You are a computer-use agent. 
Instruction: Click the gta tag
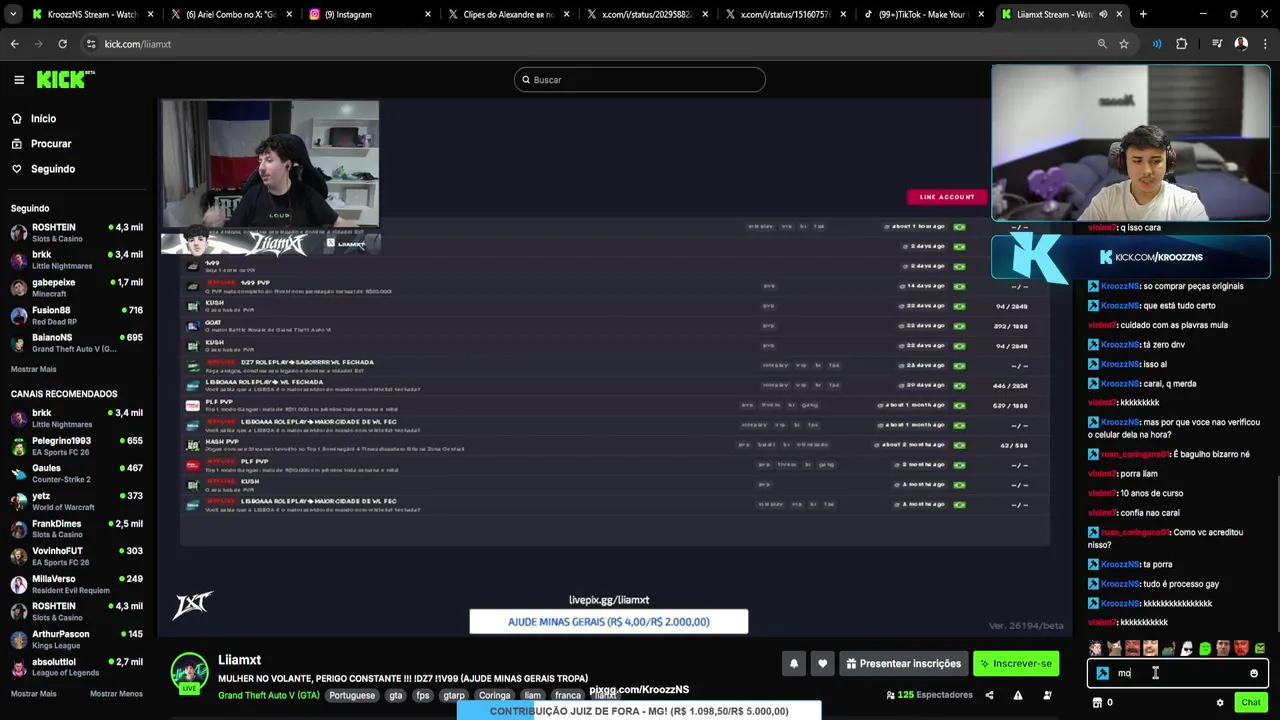pyautogui.click(x=396, y=695)
